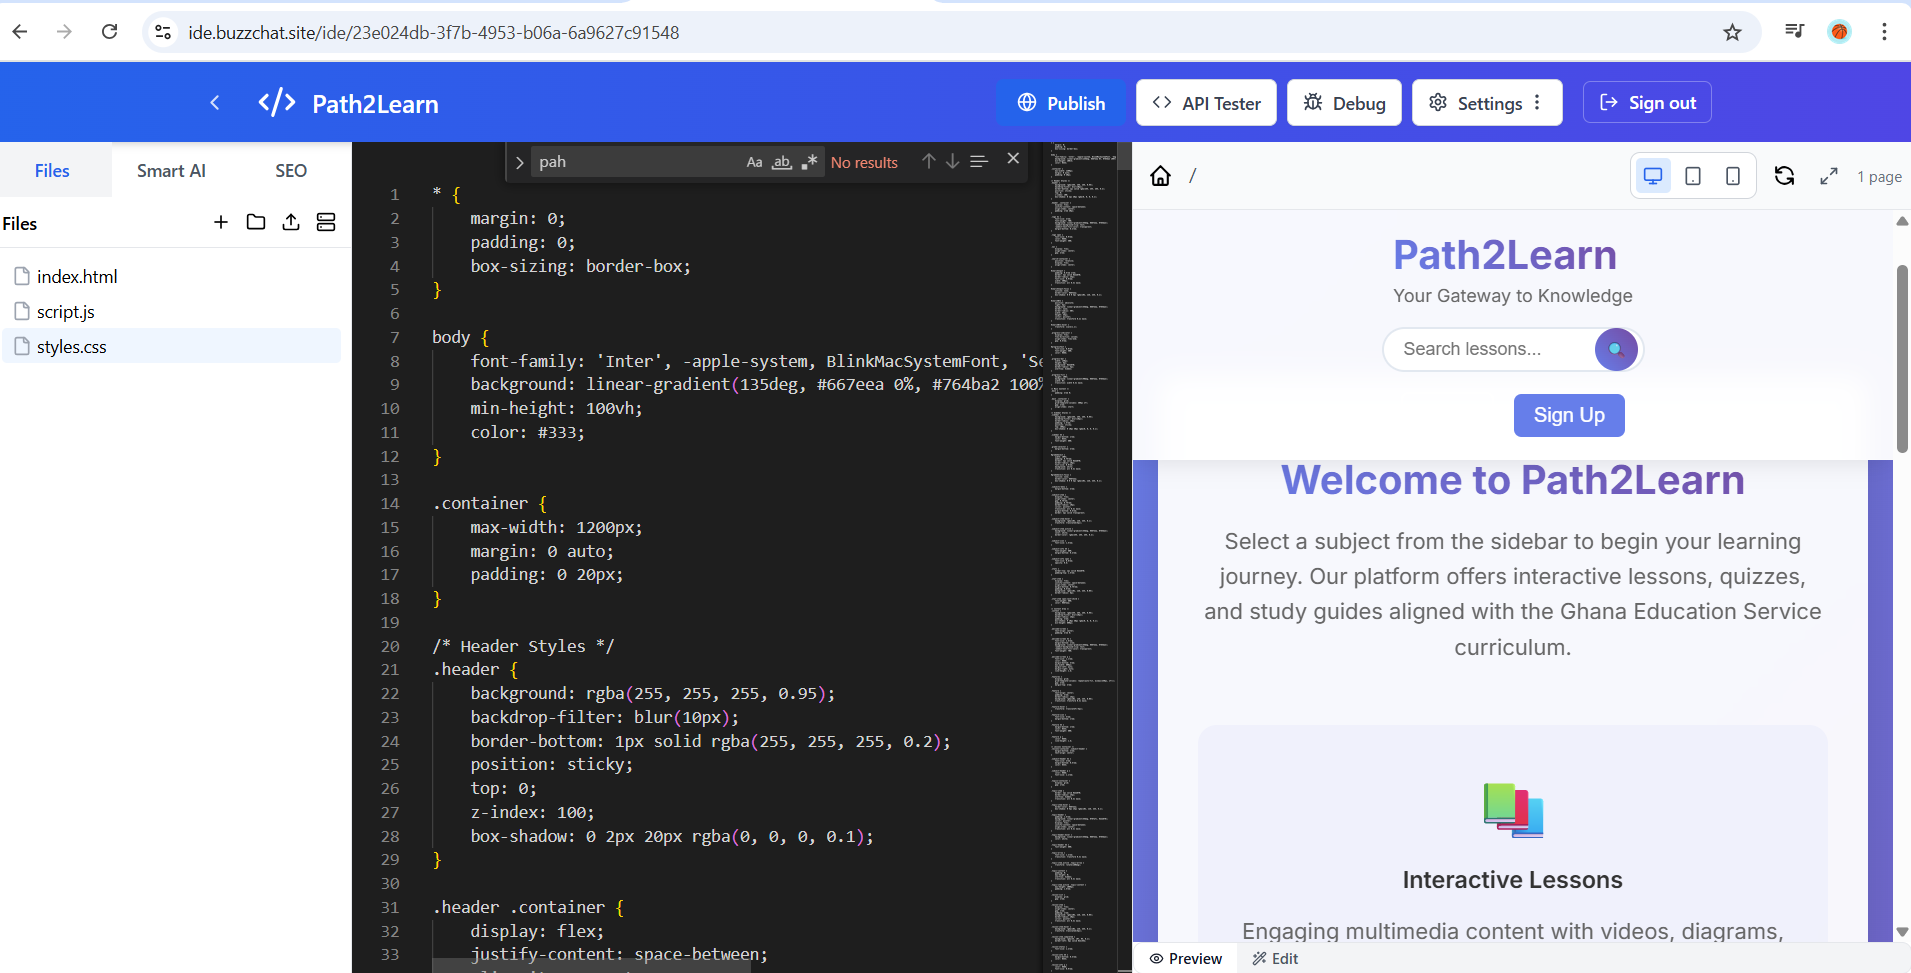
Task: Open the browser profile avatar
Action: click(1839, 32)
